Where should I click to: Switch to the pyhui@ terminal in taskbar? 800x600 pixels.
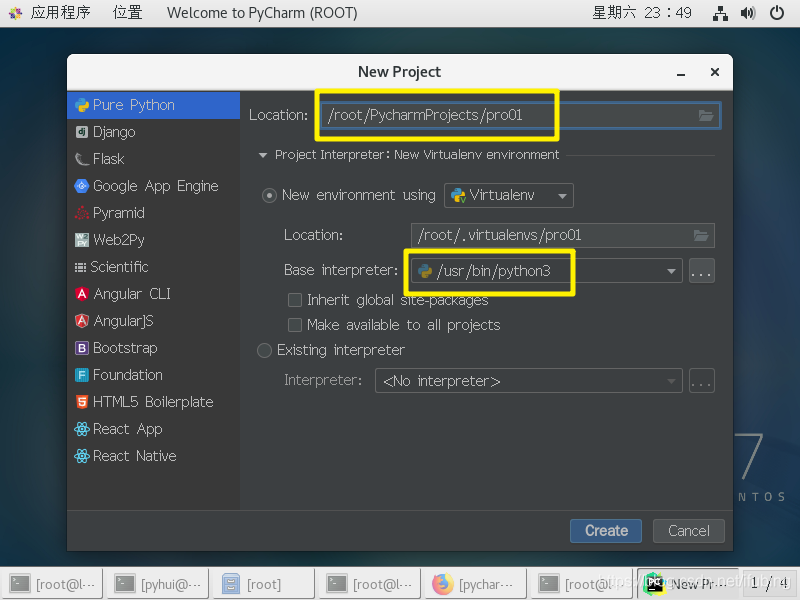pos(160,584)
